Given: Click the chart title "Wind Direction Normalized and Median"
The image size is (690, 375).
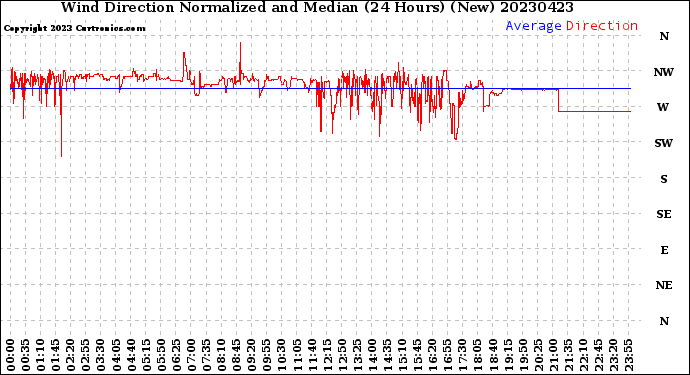Looking at the screenshot, I should click(x=209, y=7).
